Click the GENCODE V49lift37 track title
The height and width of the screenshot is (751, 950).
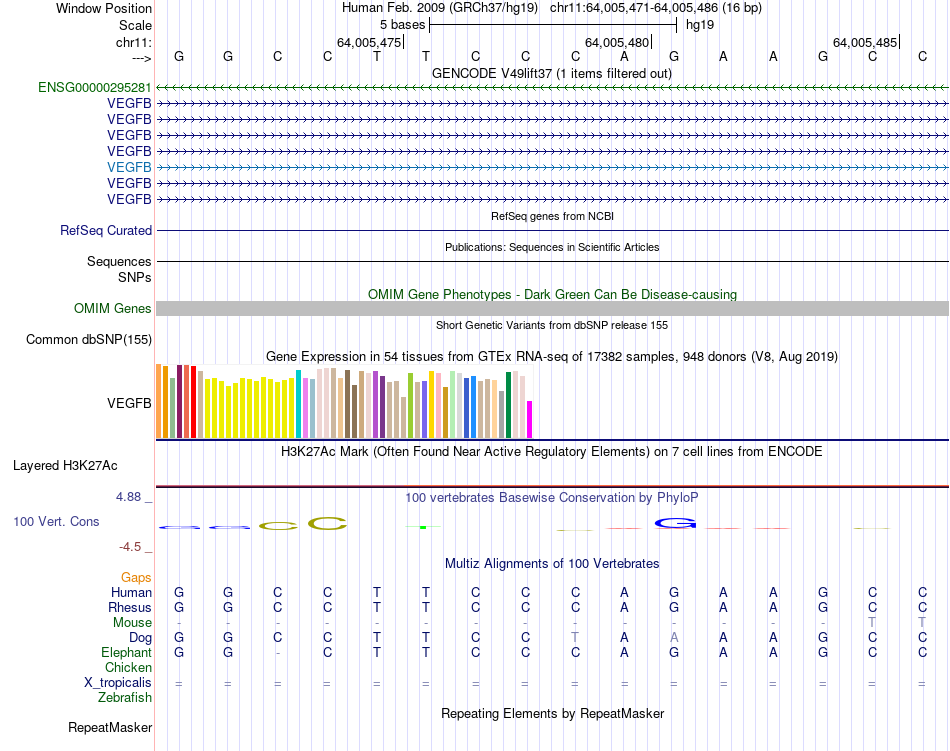point(552,74)
